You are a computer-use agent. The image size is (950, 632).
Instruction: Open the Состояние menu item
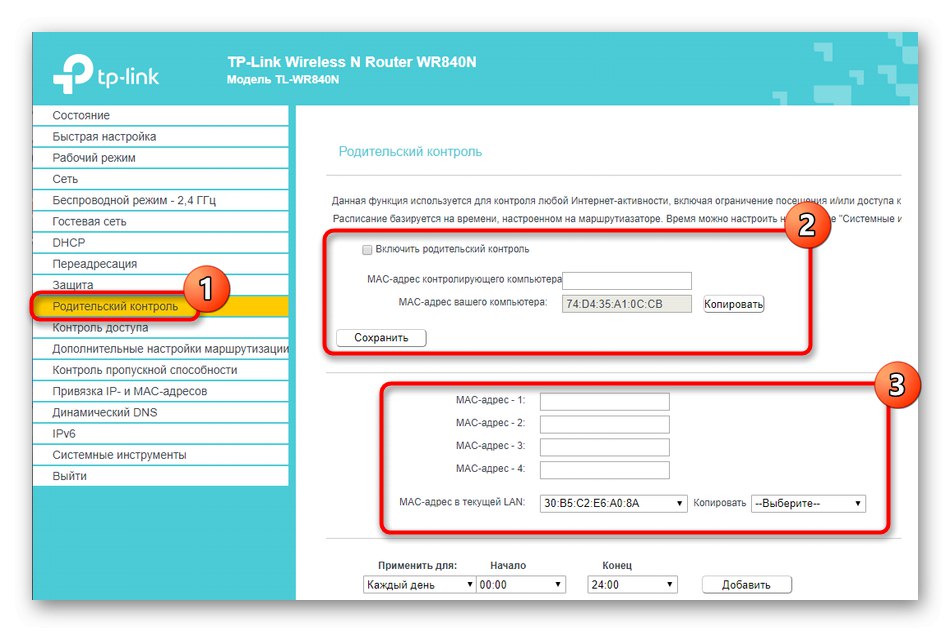tap(161, 115)
